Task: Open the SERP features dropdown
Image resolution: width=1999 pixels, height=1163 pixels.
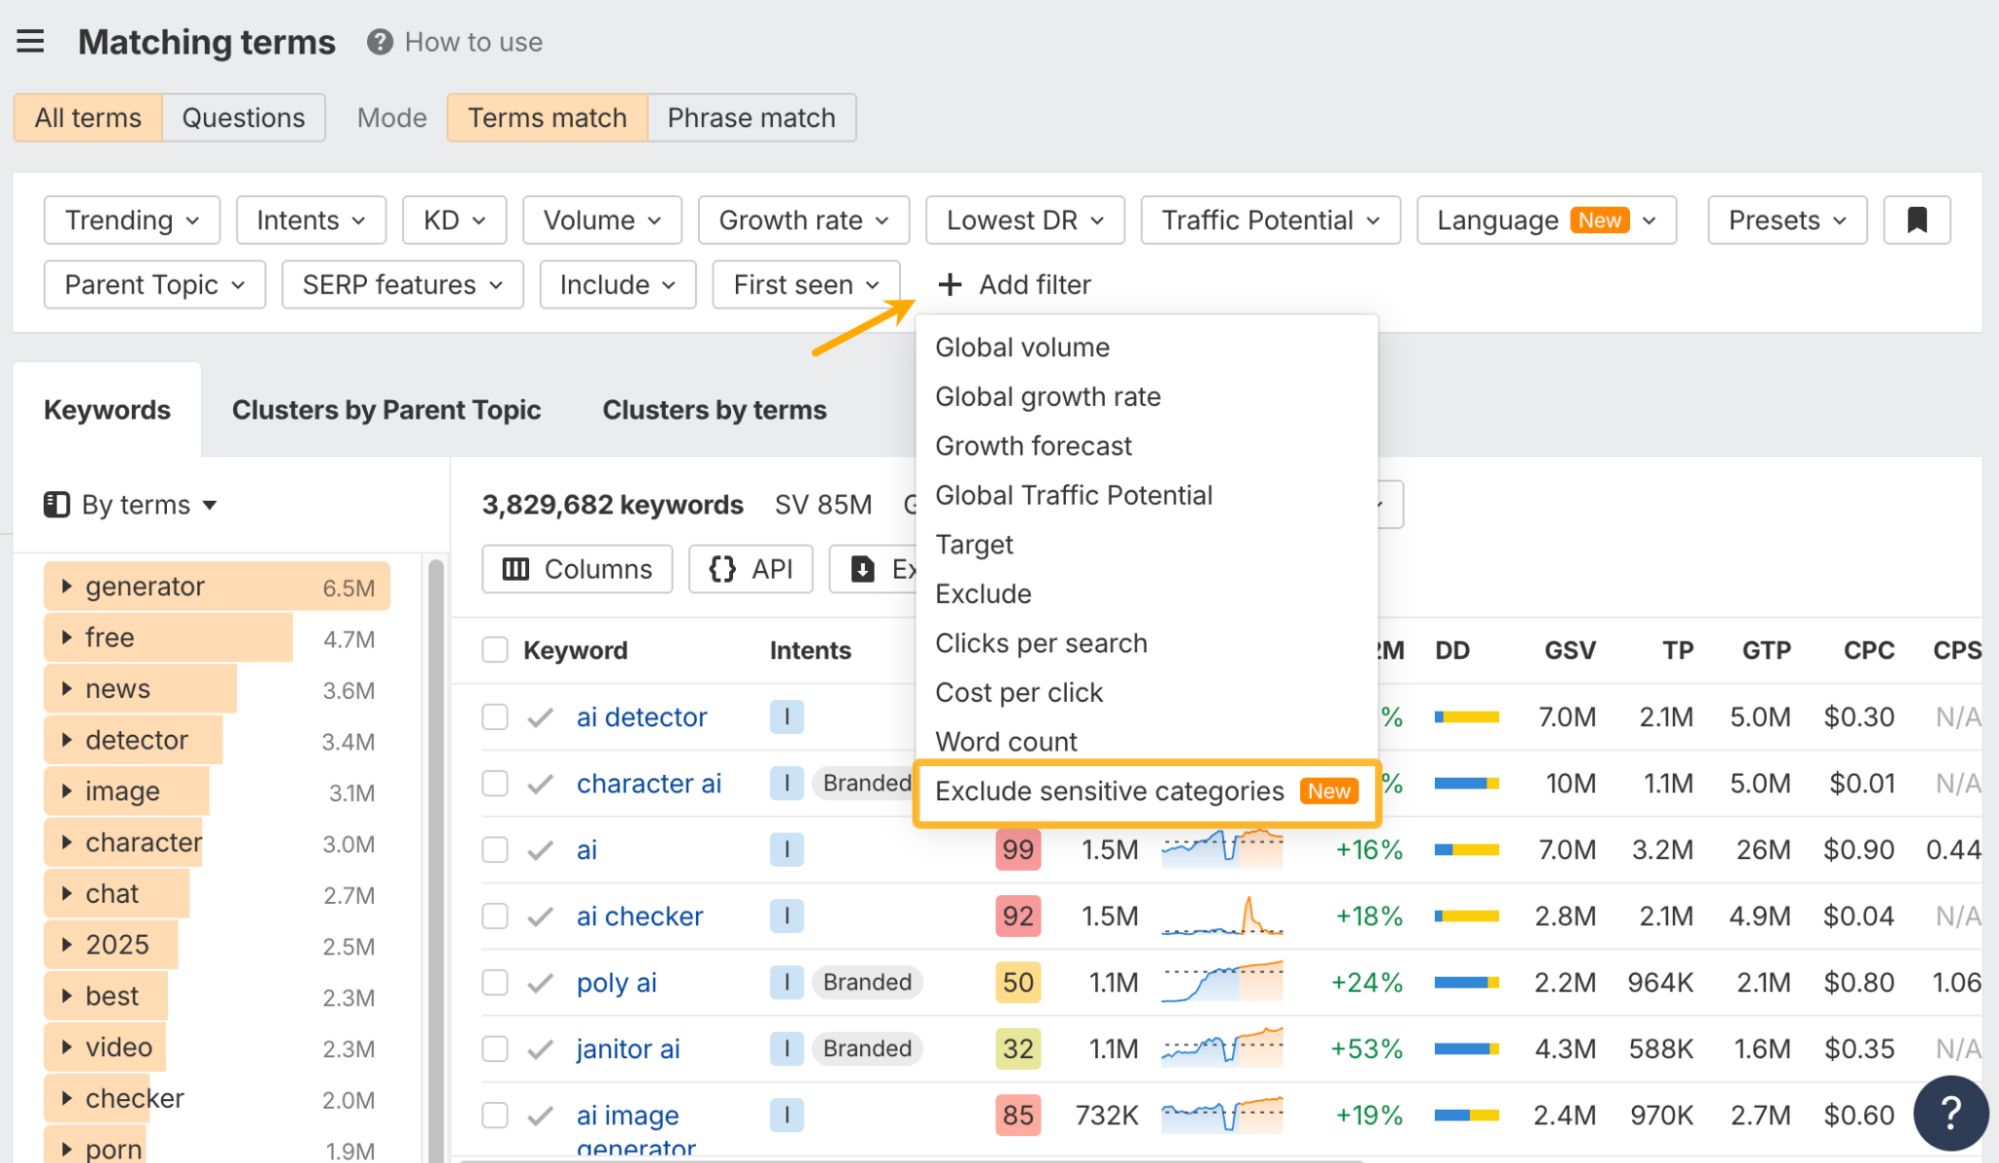Action: tap(402, 285)
